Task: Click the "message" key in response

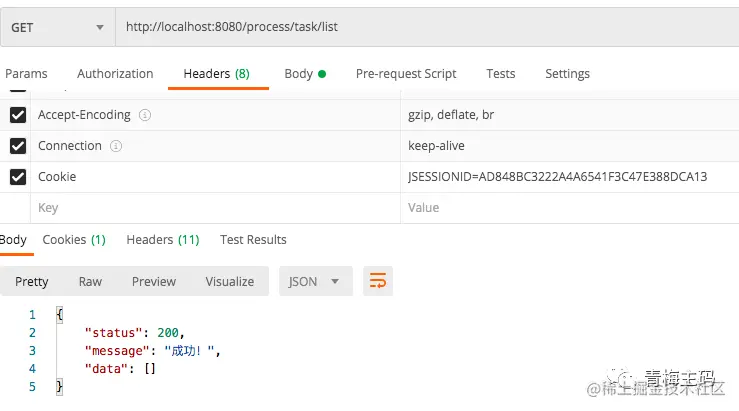Action: pos(117,351)
